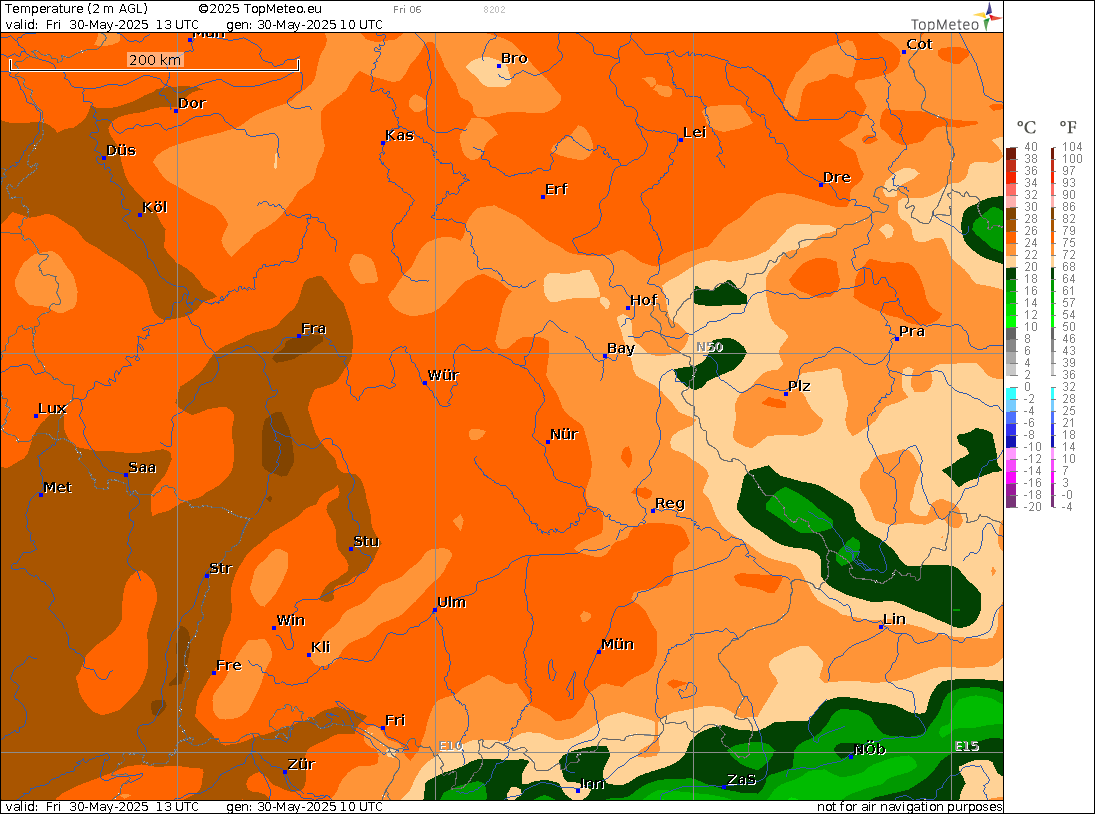Click the "Ulm" city label
Viewport: 1095px width, 814px height.
[451, 602]
